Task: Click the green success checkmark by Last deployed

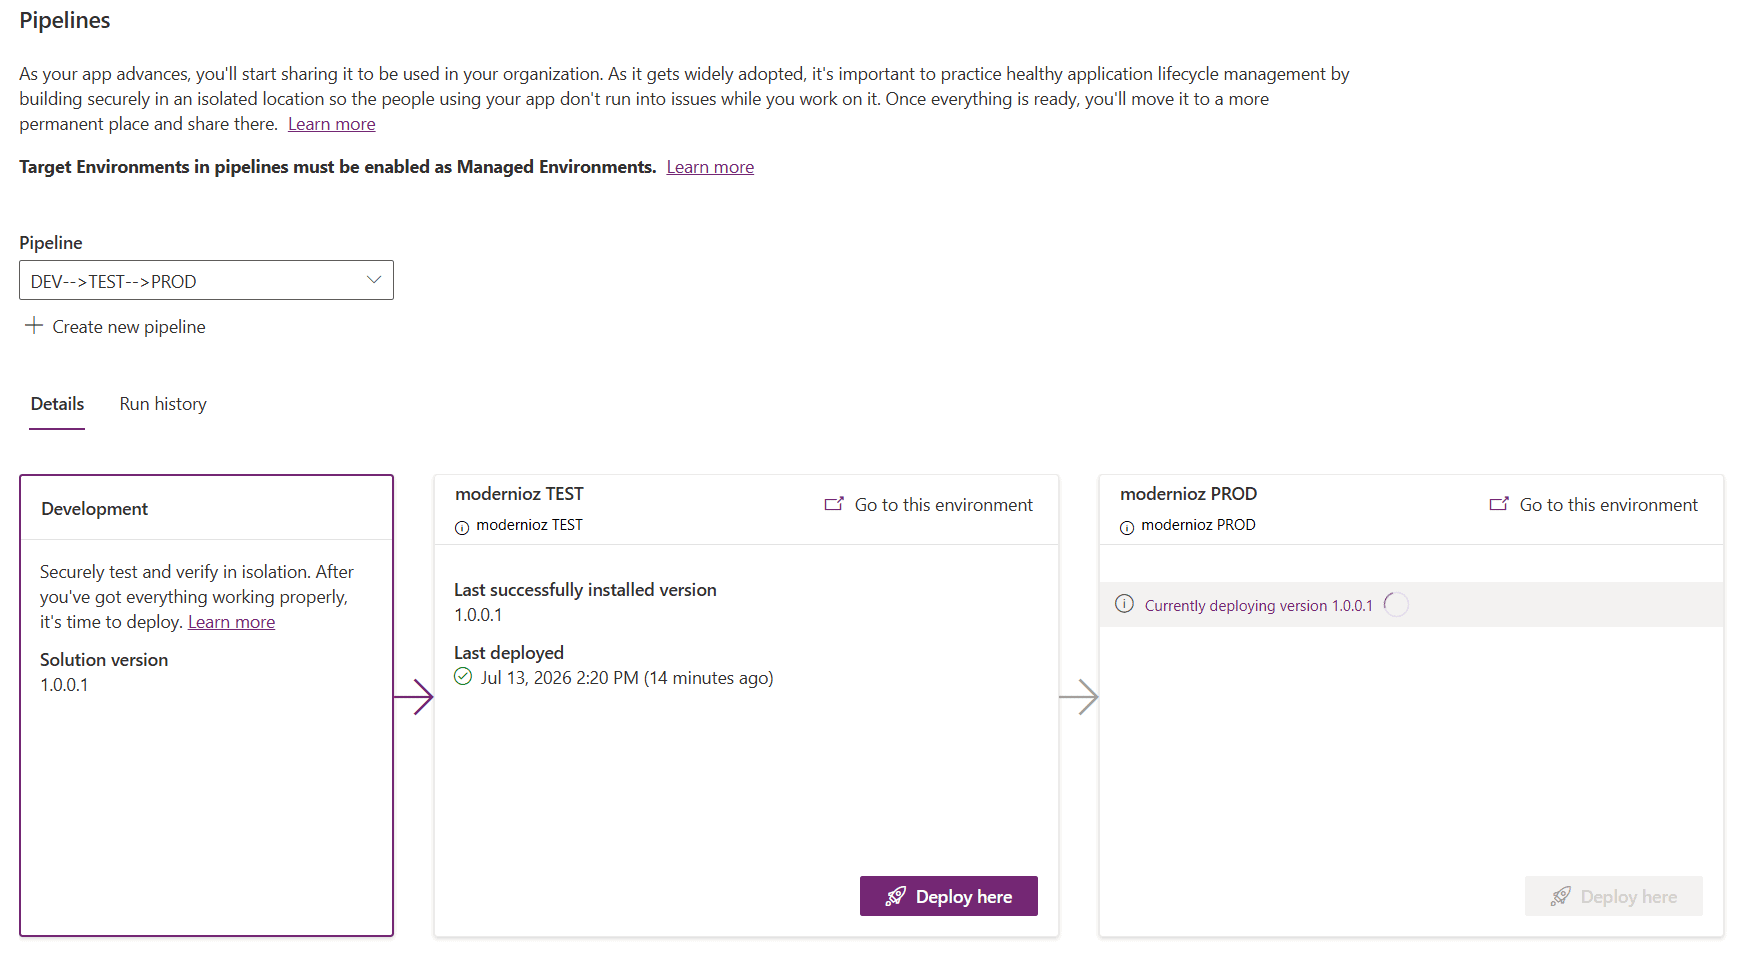Action: click(x=463, y=677)
